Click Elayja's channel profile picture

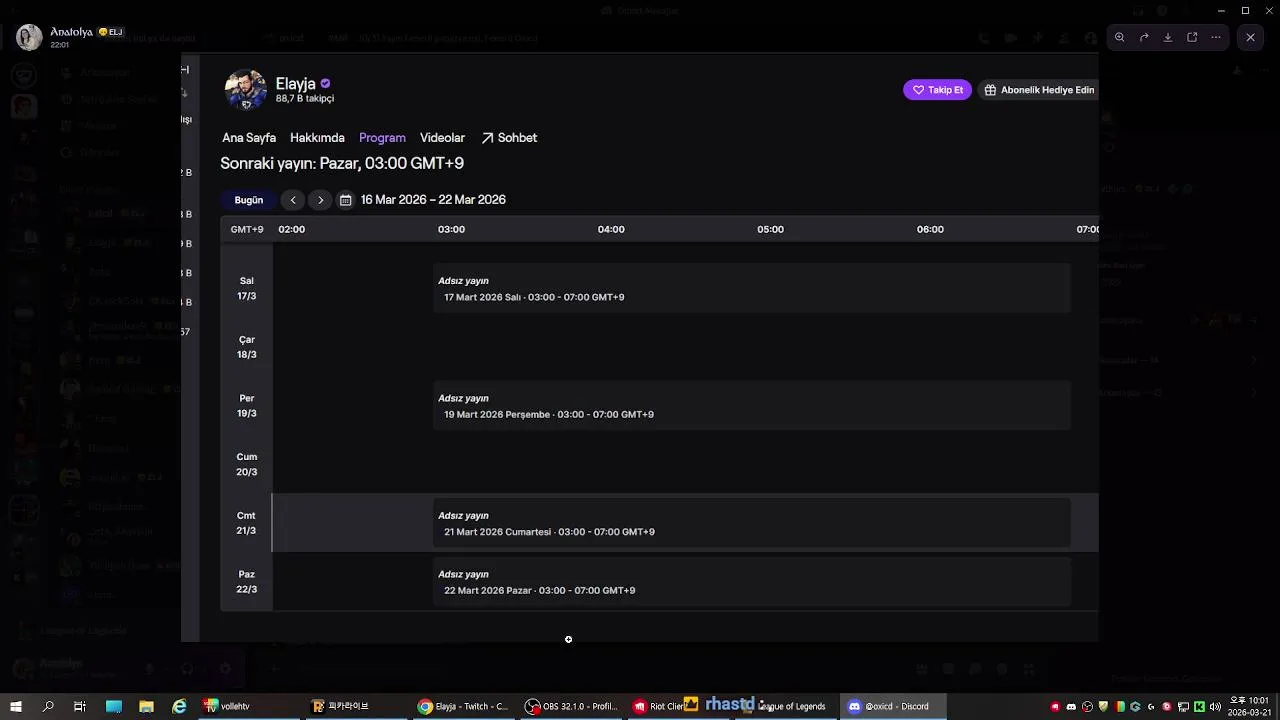(x=245, y=90)
